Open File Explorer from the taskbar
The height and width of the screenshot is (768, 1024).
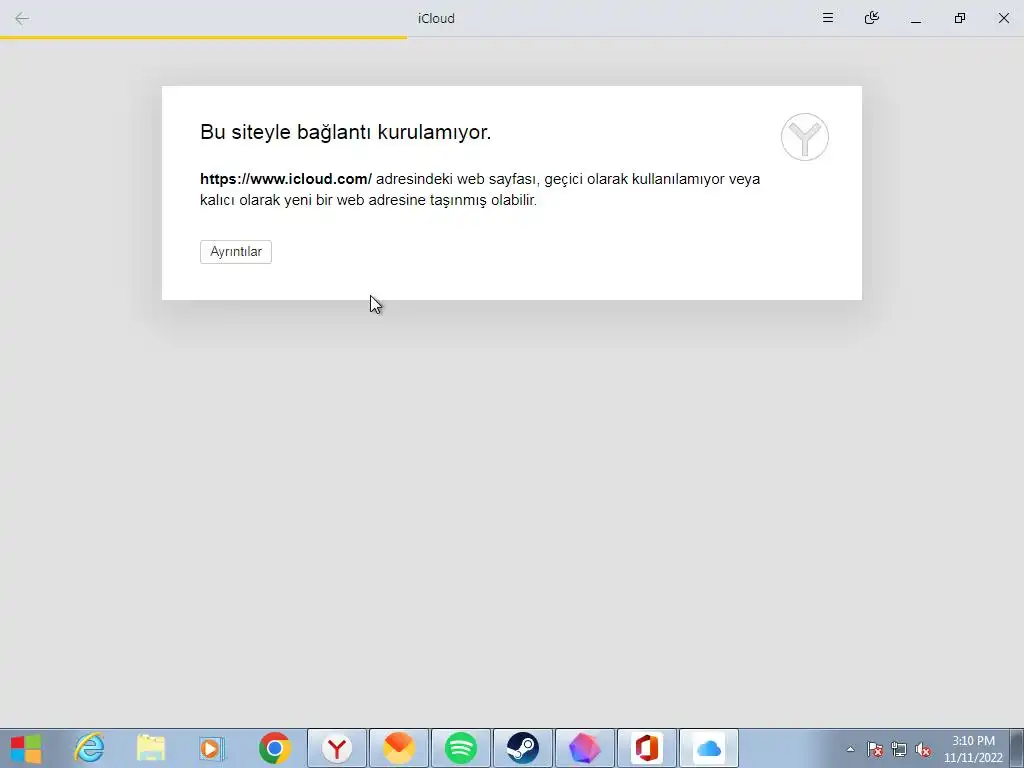pyautogui.click(x=151, y=748)
